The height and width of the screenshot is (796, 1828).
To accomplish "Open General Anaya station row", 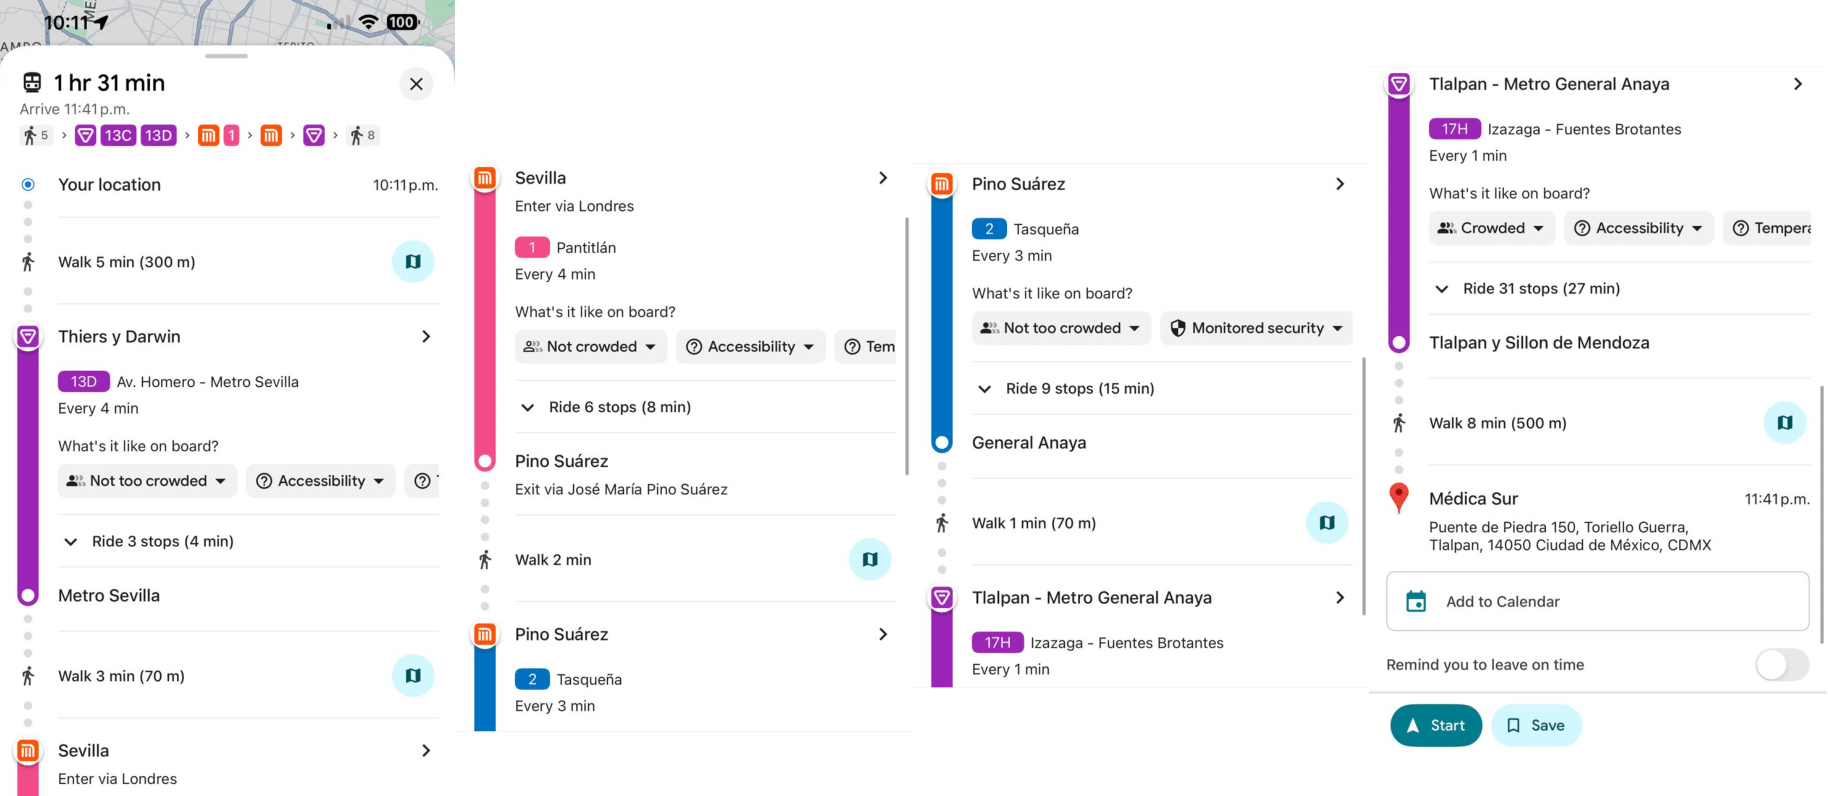I will pos(1029,443).
